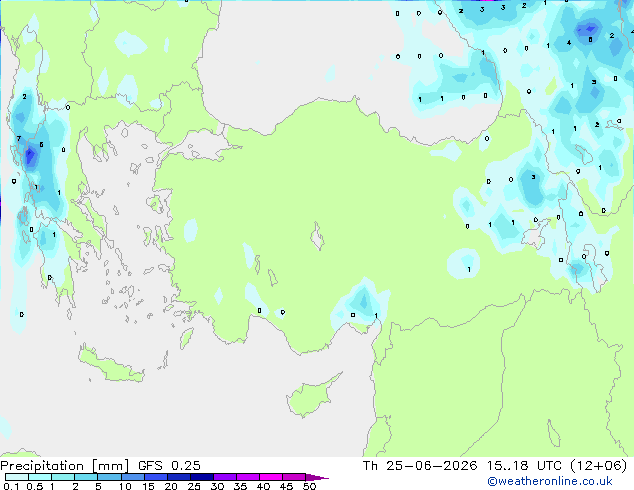Click the '(12+06)' forecast run text
Image resolution: width=634 pixels, height=490 pixels.
(598, 466)
